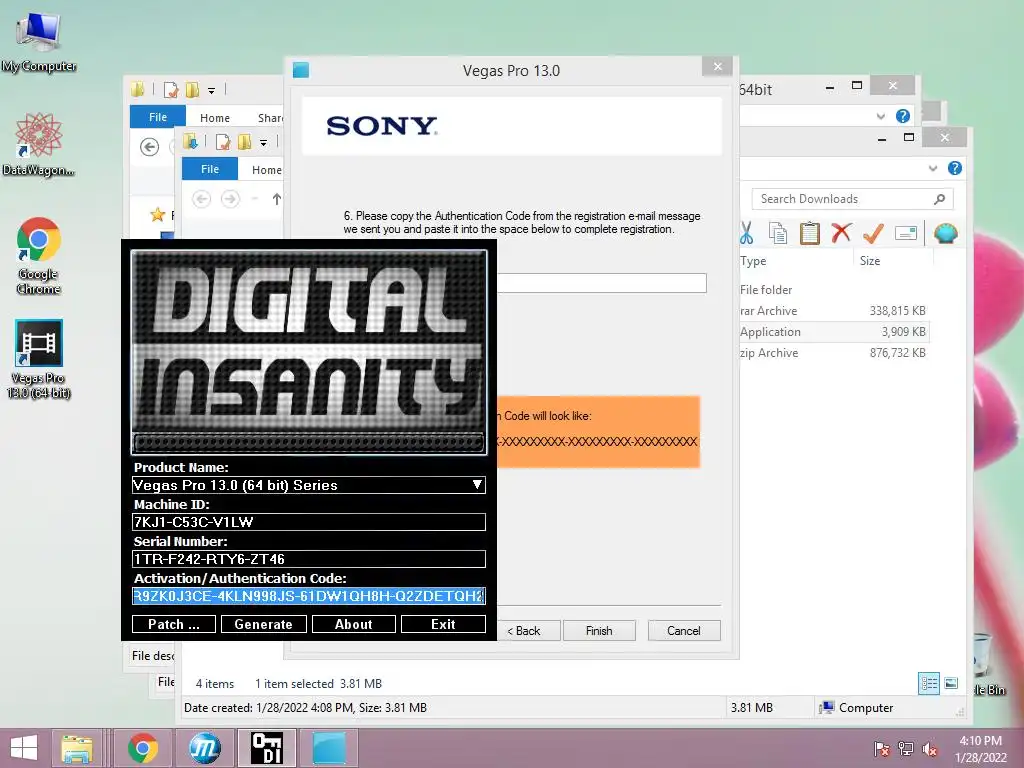This screenshot has height=768, width=1024.
Task: Click the Patch button in the keygen
Action: click(x=174, y=624)
